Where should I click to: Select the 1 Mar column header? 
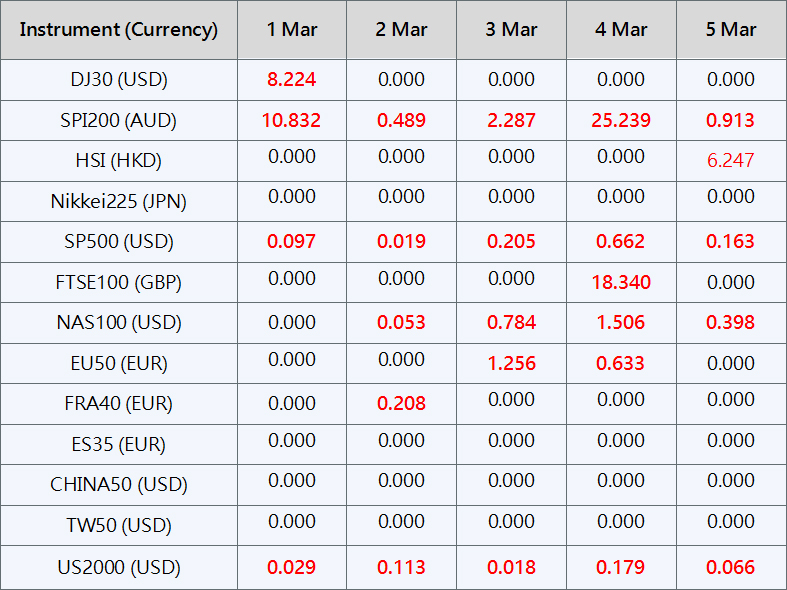pos(292,29)
